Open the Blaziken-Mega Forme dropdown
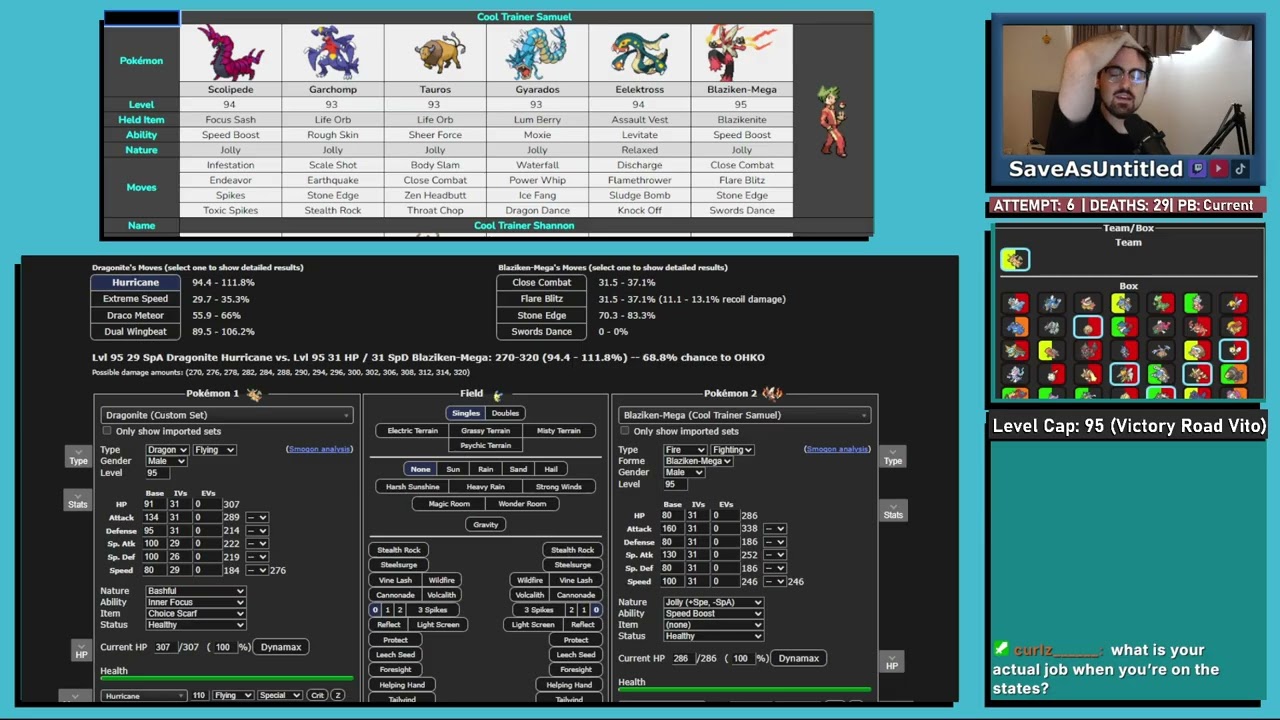This screenshot has height=720, width=1280. click(699, 461)
